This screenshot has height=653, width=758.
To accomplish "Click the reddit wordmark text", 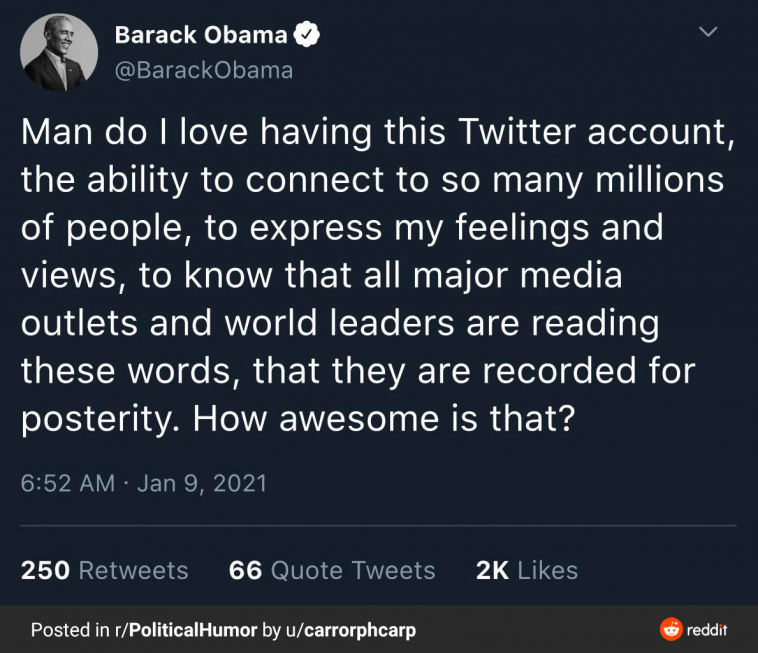I will (x=707, y=630).
